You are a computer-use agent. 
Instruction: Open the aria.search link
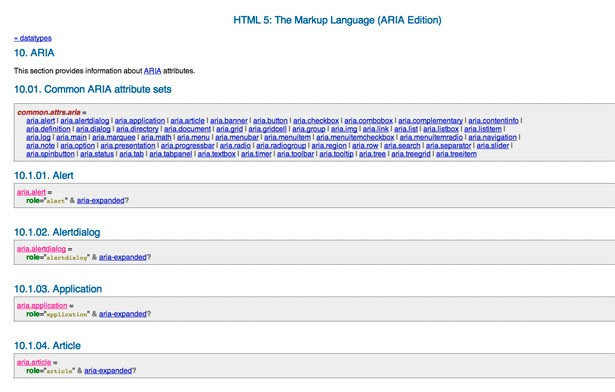click(x=402, y=145)
